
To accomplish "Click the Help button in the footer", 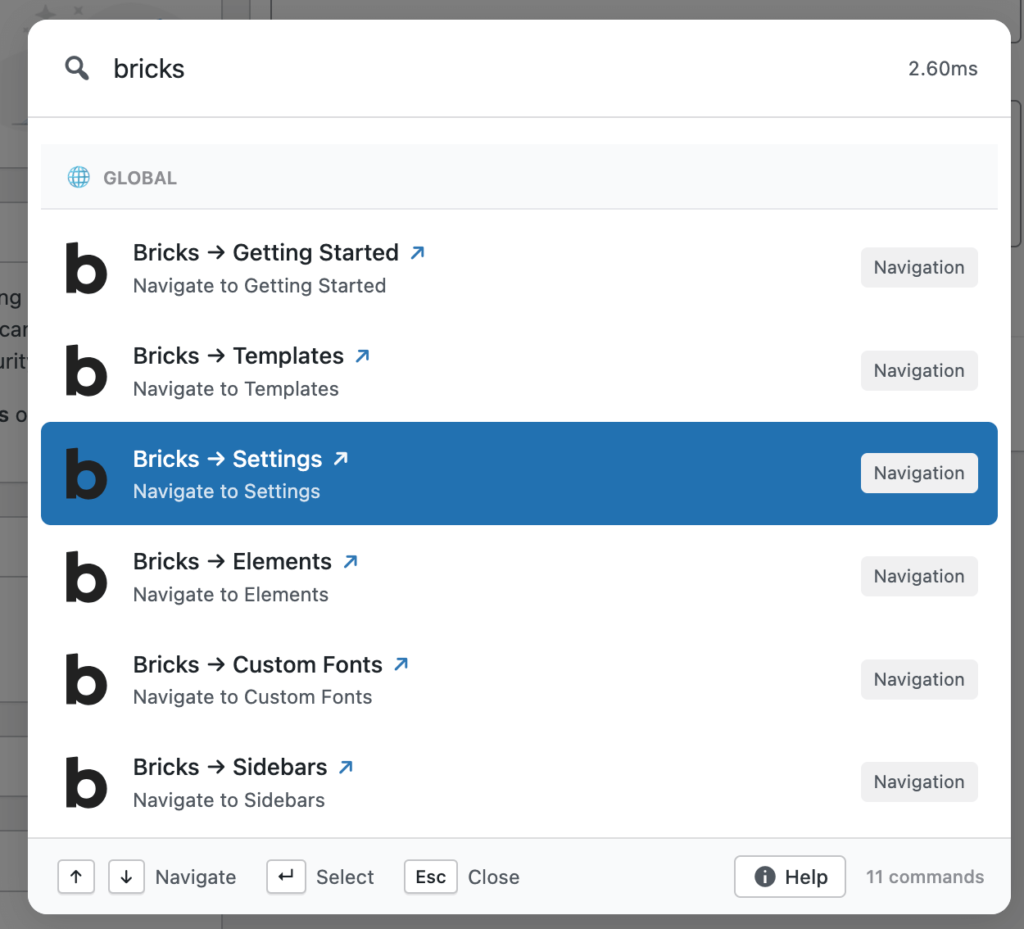I will tap(789, 877).
